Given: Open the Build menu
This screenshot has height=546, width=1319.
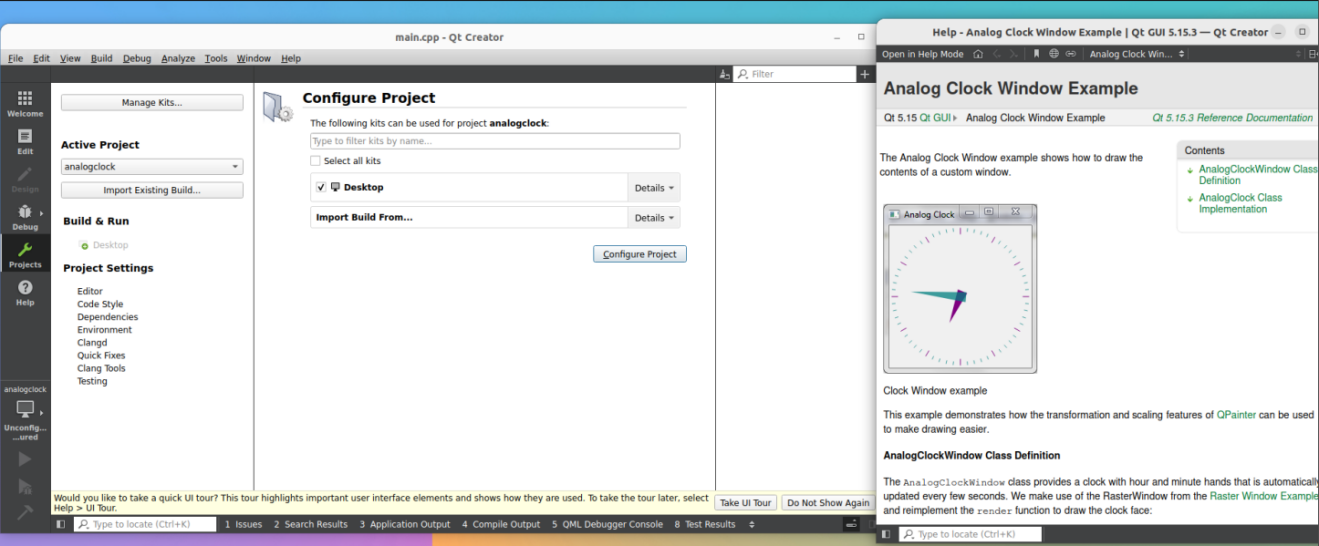Looking at the screenshot, I should pyautogui.click(x=102, y=58).
